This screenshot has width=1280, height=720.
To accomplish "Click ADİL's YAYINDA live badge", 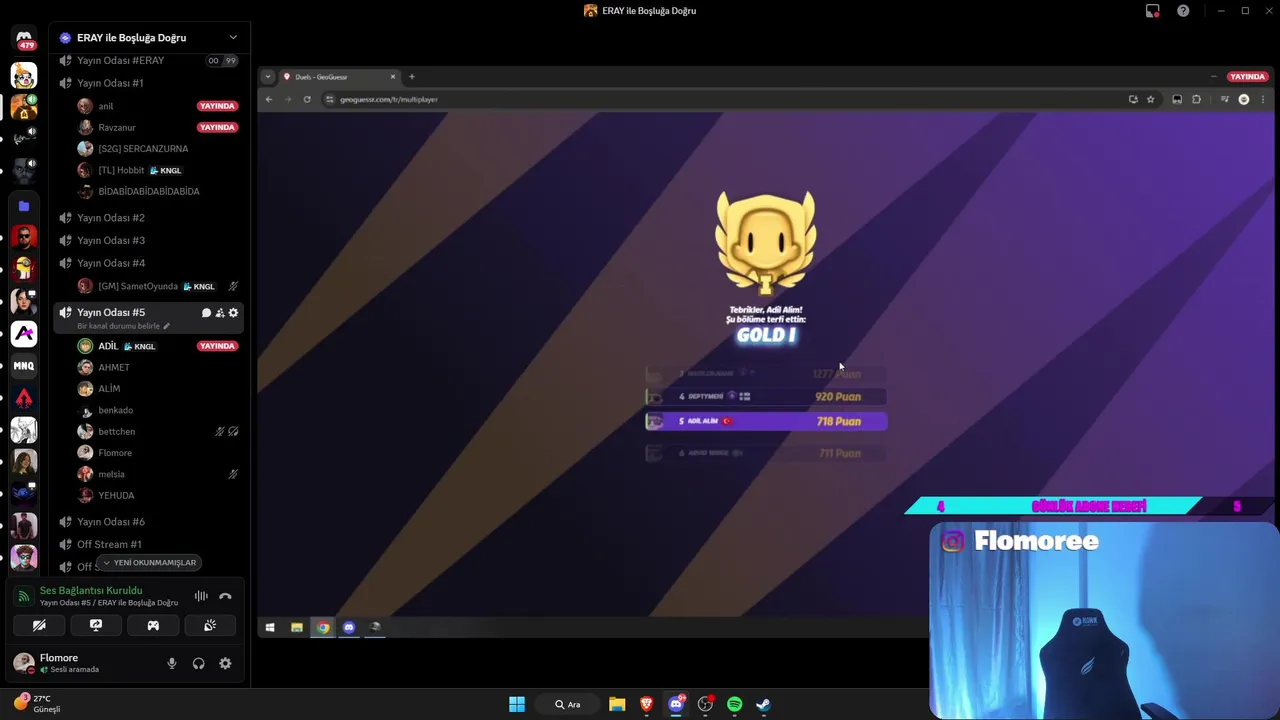I will point(218,346).
